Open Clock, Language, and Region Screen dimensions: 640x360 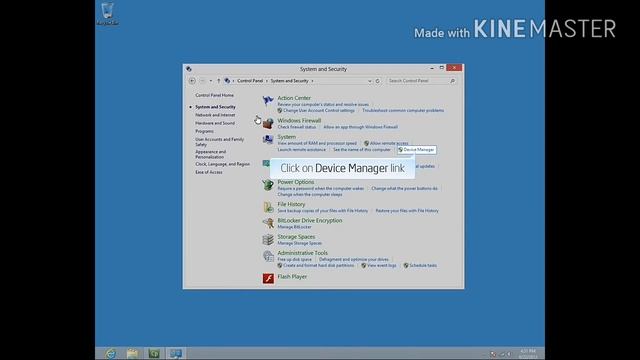coord(222,164)
